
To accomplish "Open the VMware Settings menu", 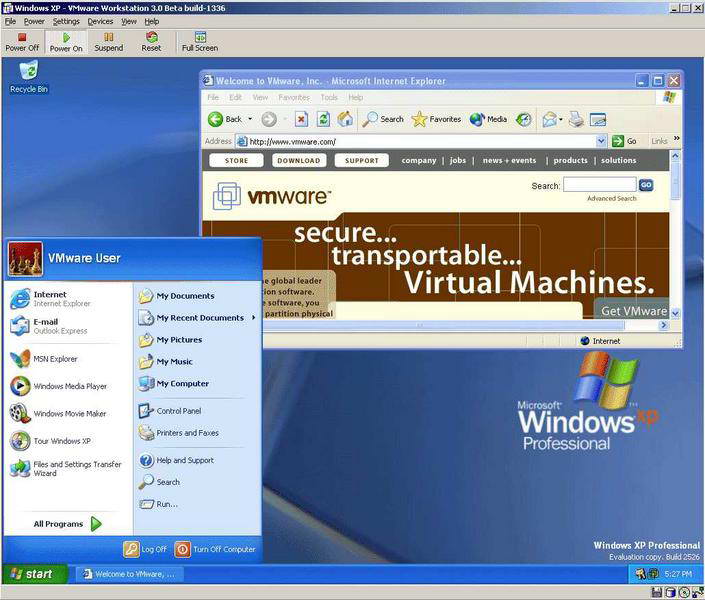I will click(66, 21).
